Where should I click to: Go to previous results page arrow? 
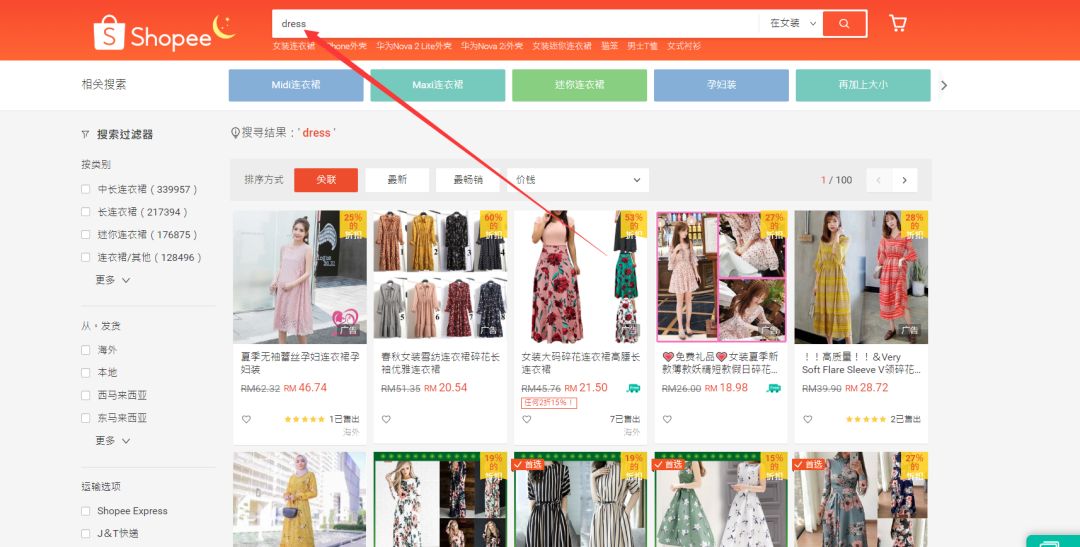[879, 180]
